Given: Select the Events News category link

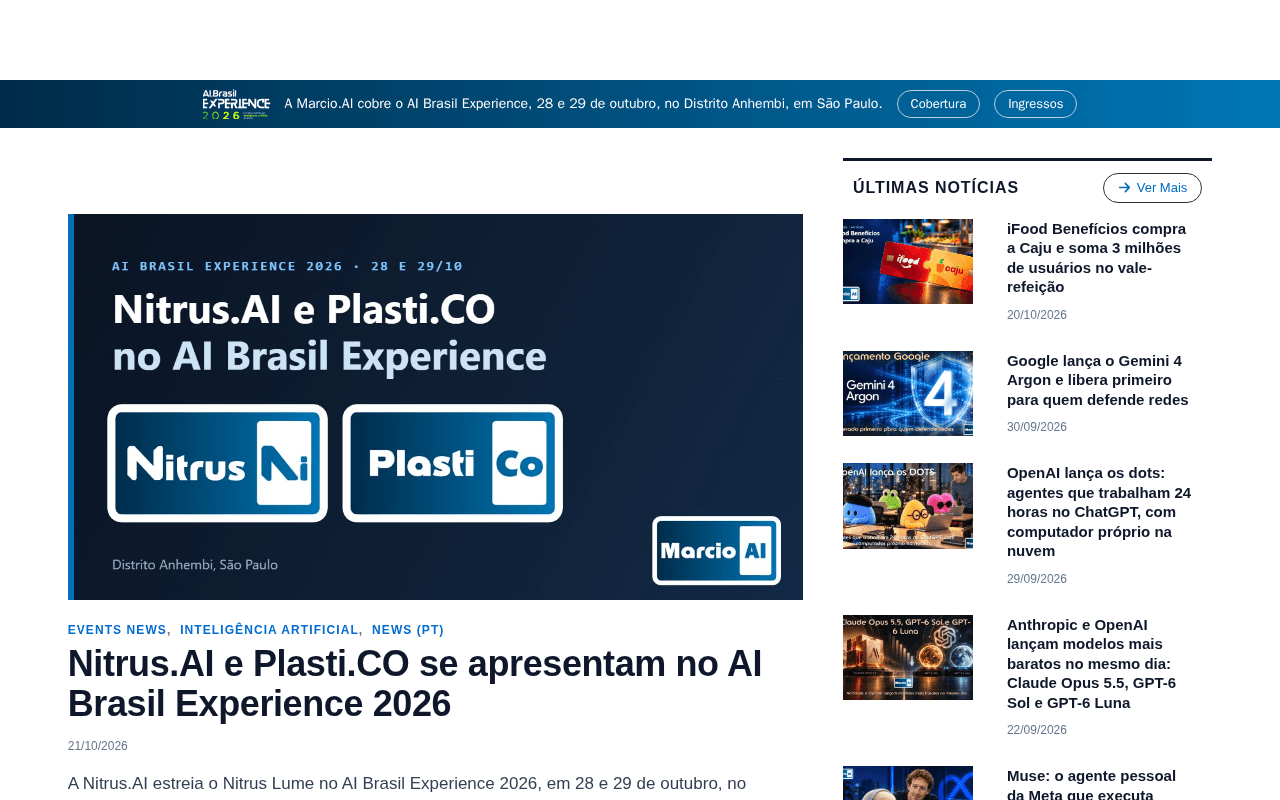Looking at the screenshot, I should 117,630.
